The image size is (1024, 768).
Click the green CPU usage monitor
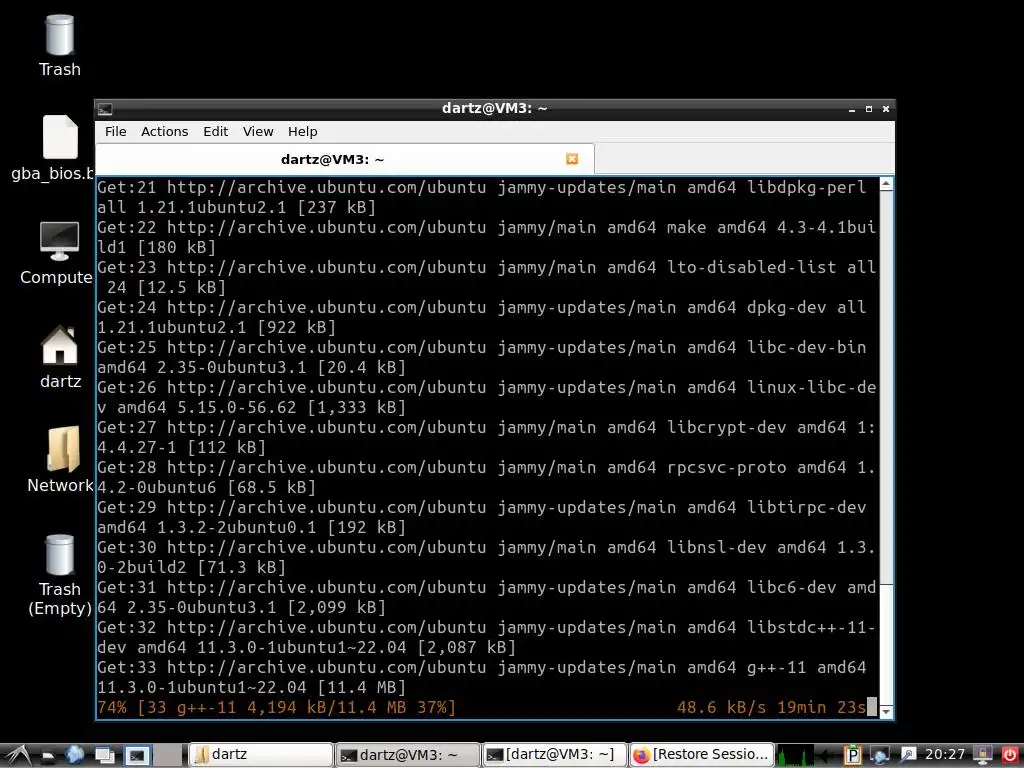pos(795,755)
